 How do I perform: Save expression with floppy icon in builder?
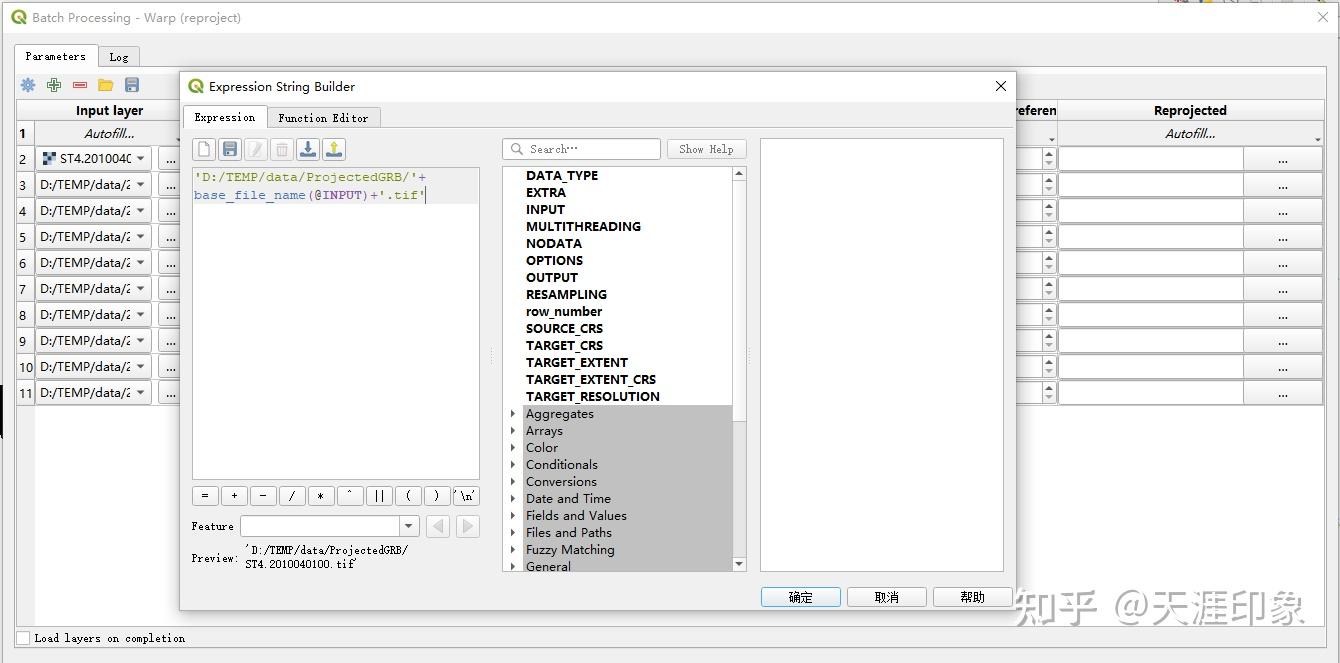pos(230,150)
